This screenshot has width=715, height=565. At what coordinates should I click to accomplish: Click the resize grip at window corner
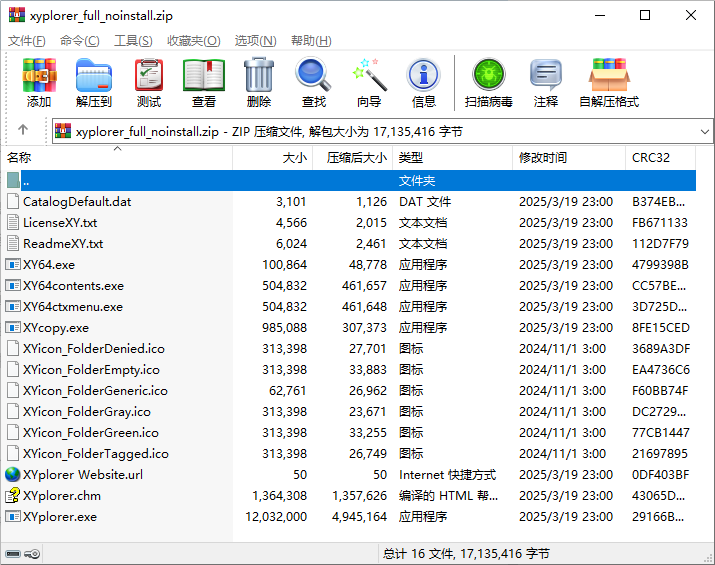pyautogui.click(x=708, y=558)
